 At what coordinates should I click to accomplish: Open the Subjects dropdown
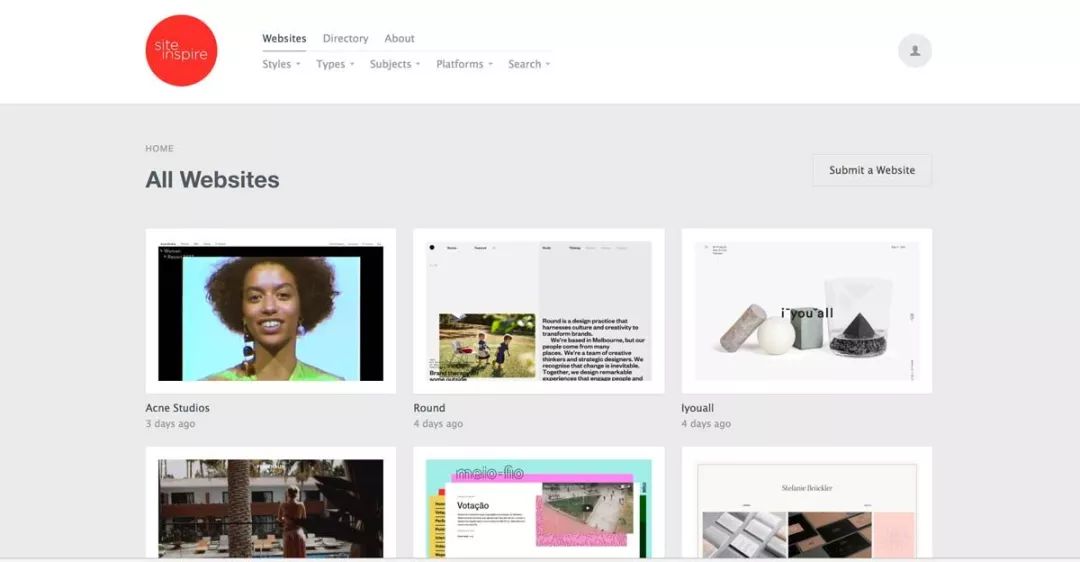tap(395, 64)
